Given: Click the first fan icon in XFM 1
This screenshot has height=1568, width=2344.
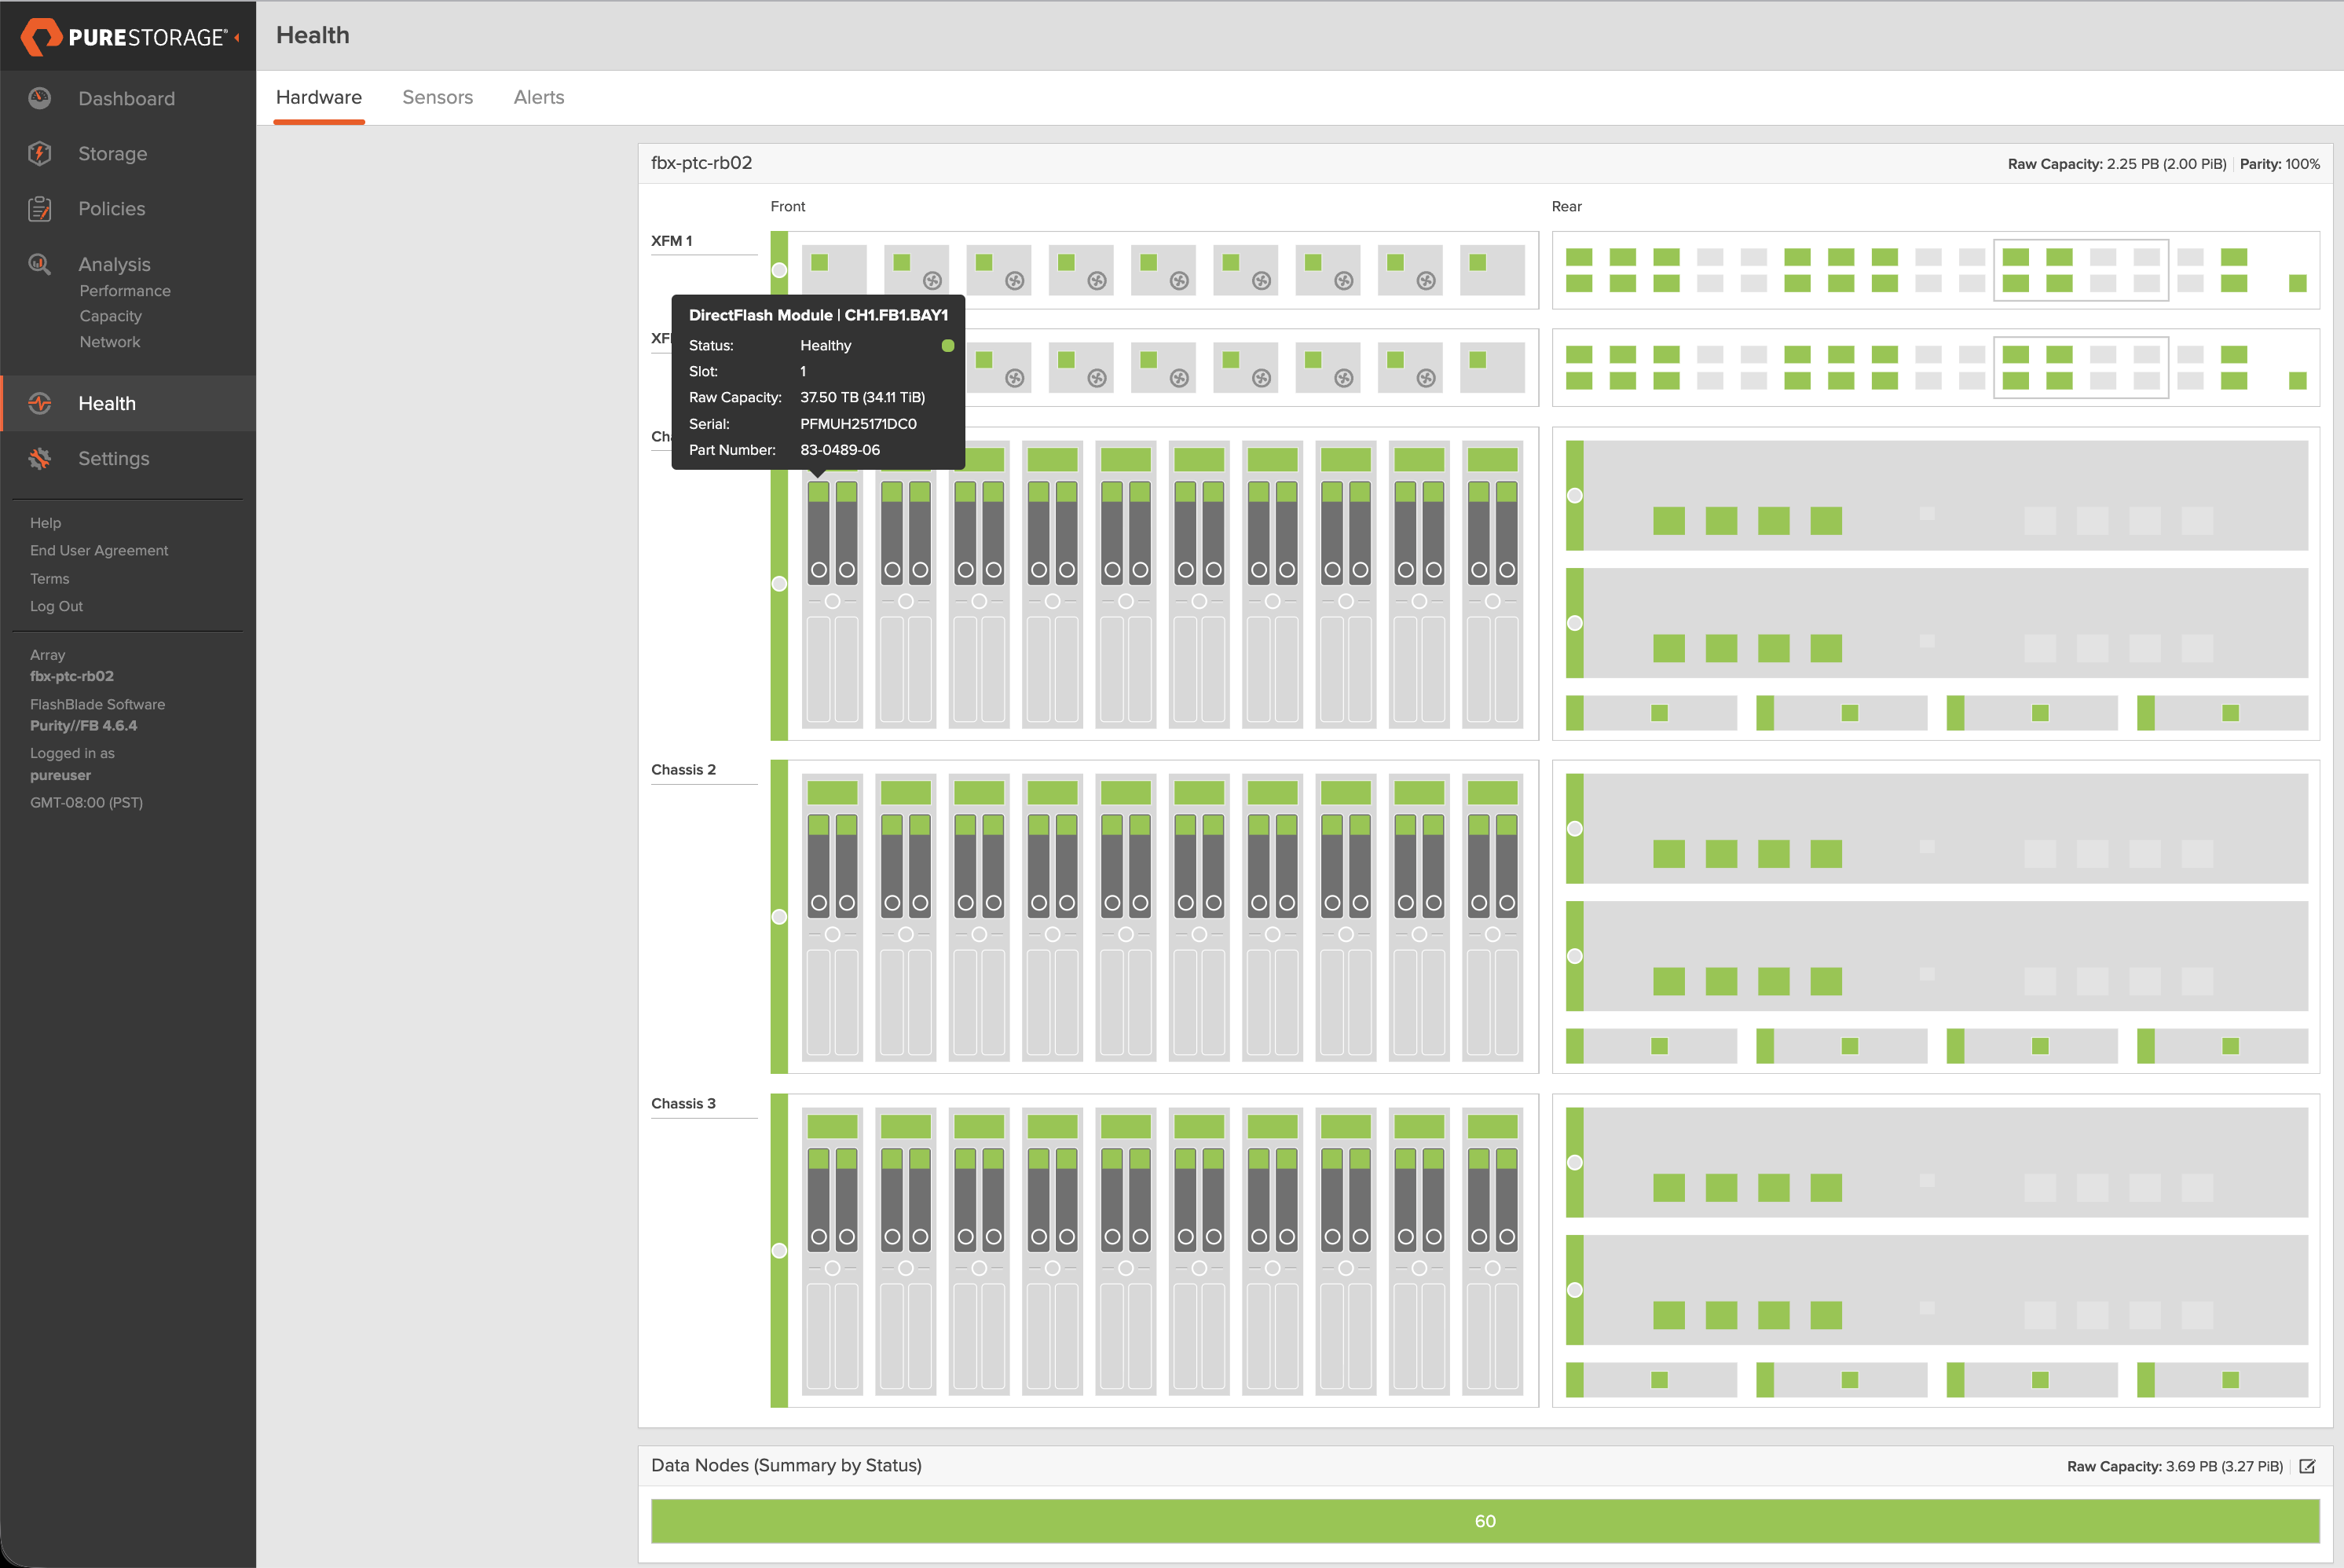Looking at the screenshot, I should point(932,280).
